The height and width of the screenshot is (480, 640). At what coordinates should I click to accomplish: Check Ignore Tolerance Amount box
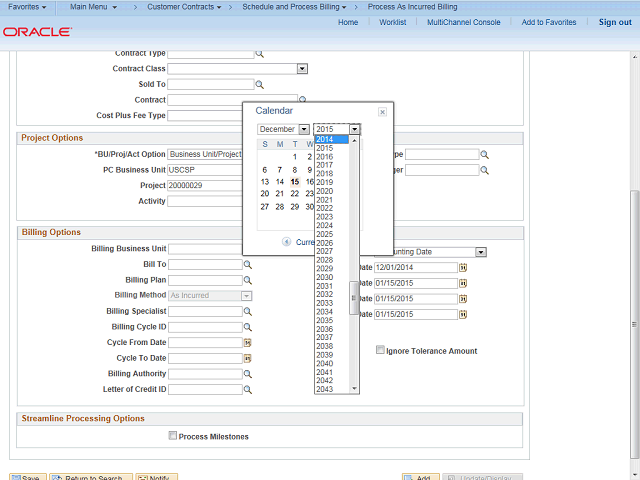[x=380, y=351]
